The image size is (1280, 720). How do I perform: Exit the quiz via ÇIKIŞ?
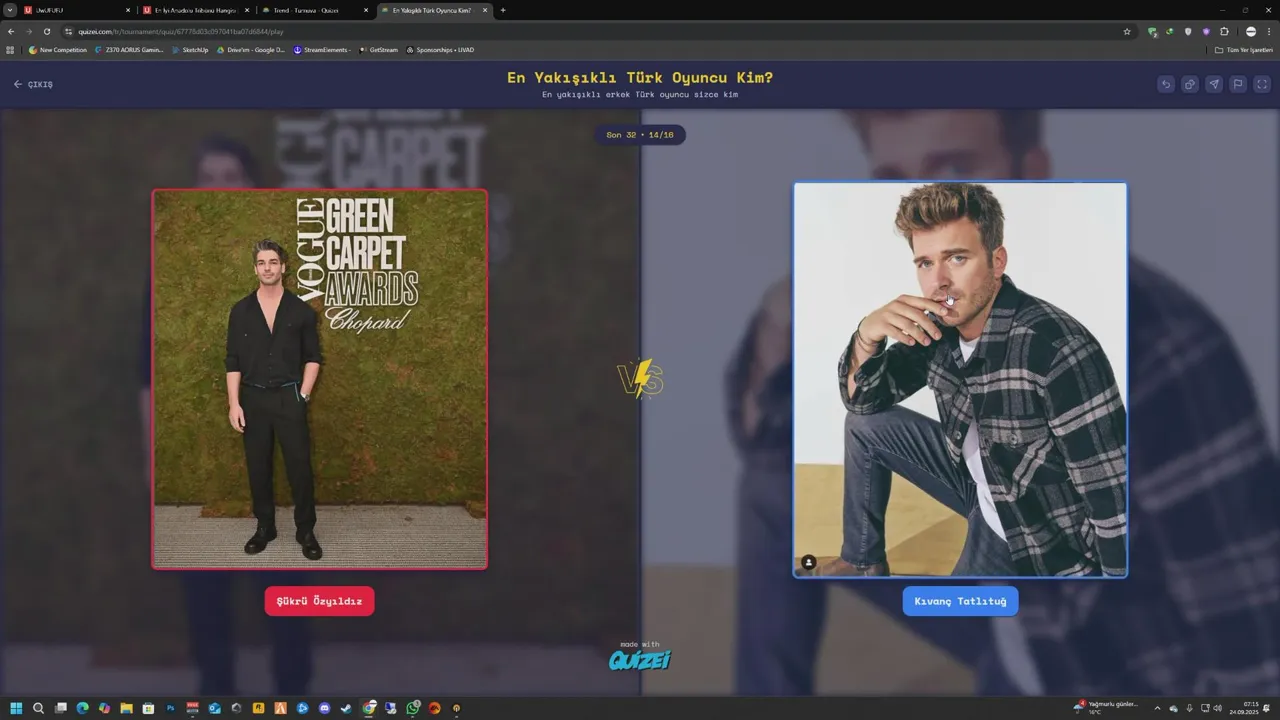[33, 84]
